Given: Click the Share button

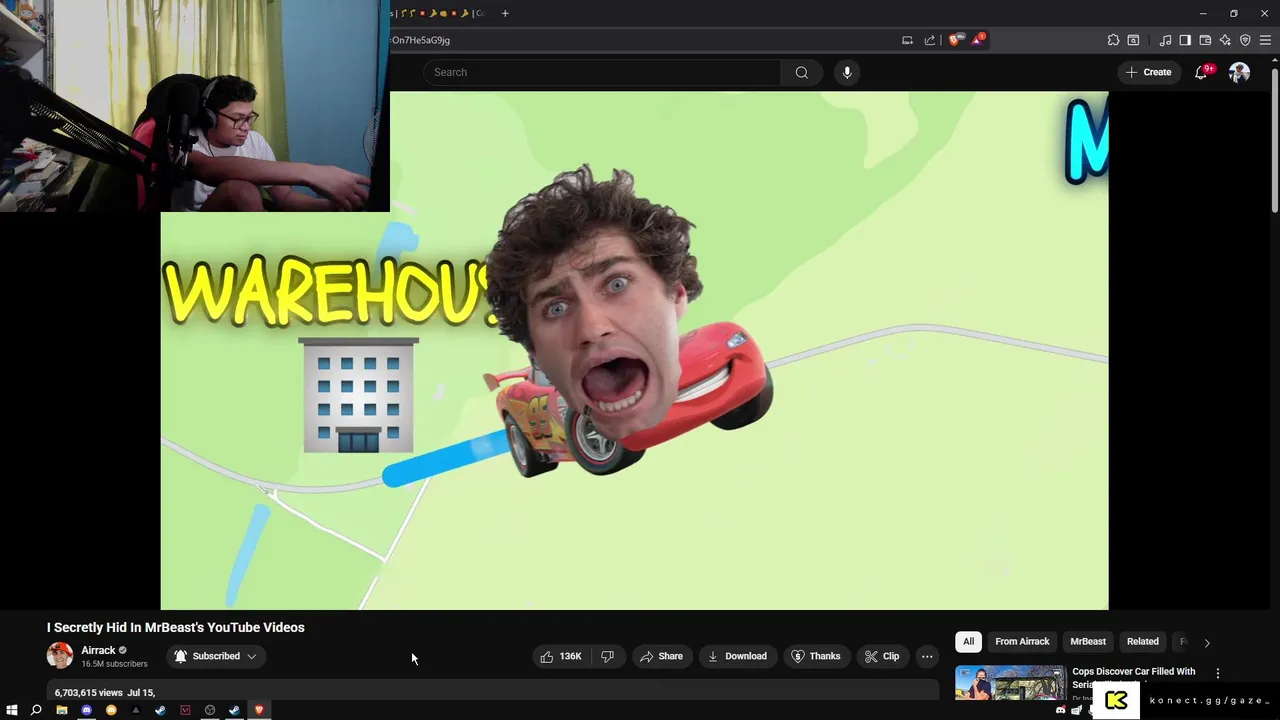Looking at the screenshot, I should point(661,656).
